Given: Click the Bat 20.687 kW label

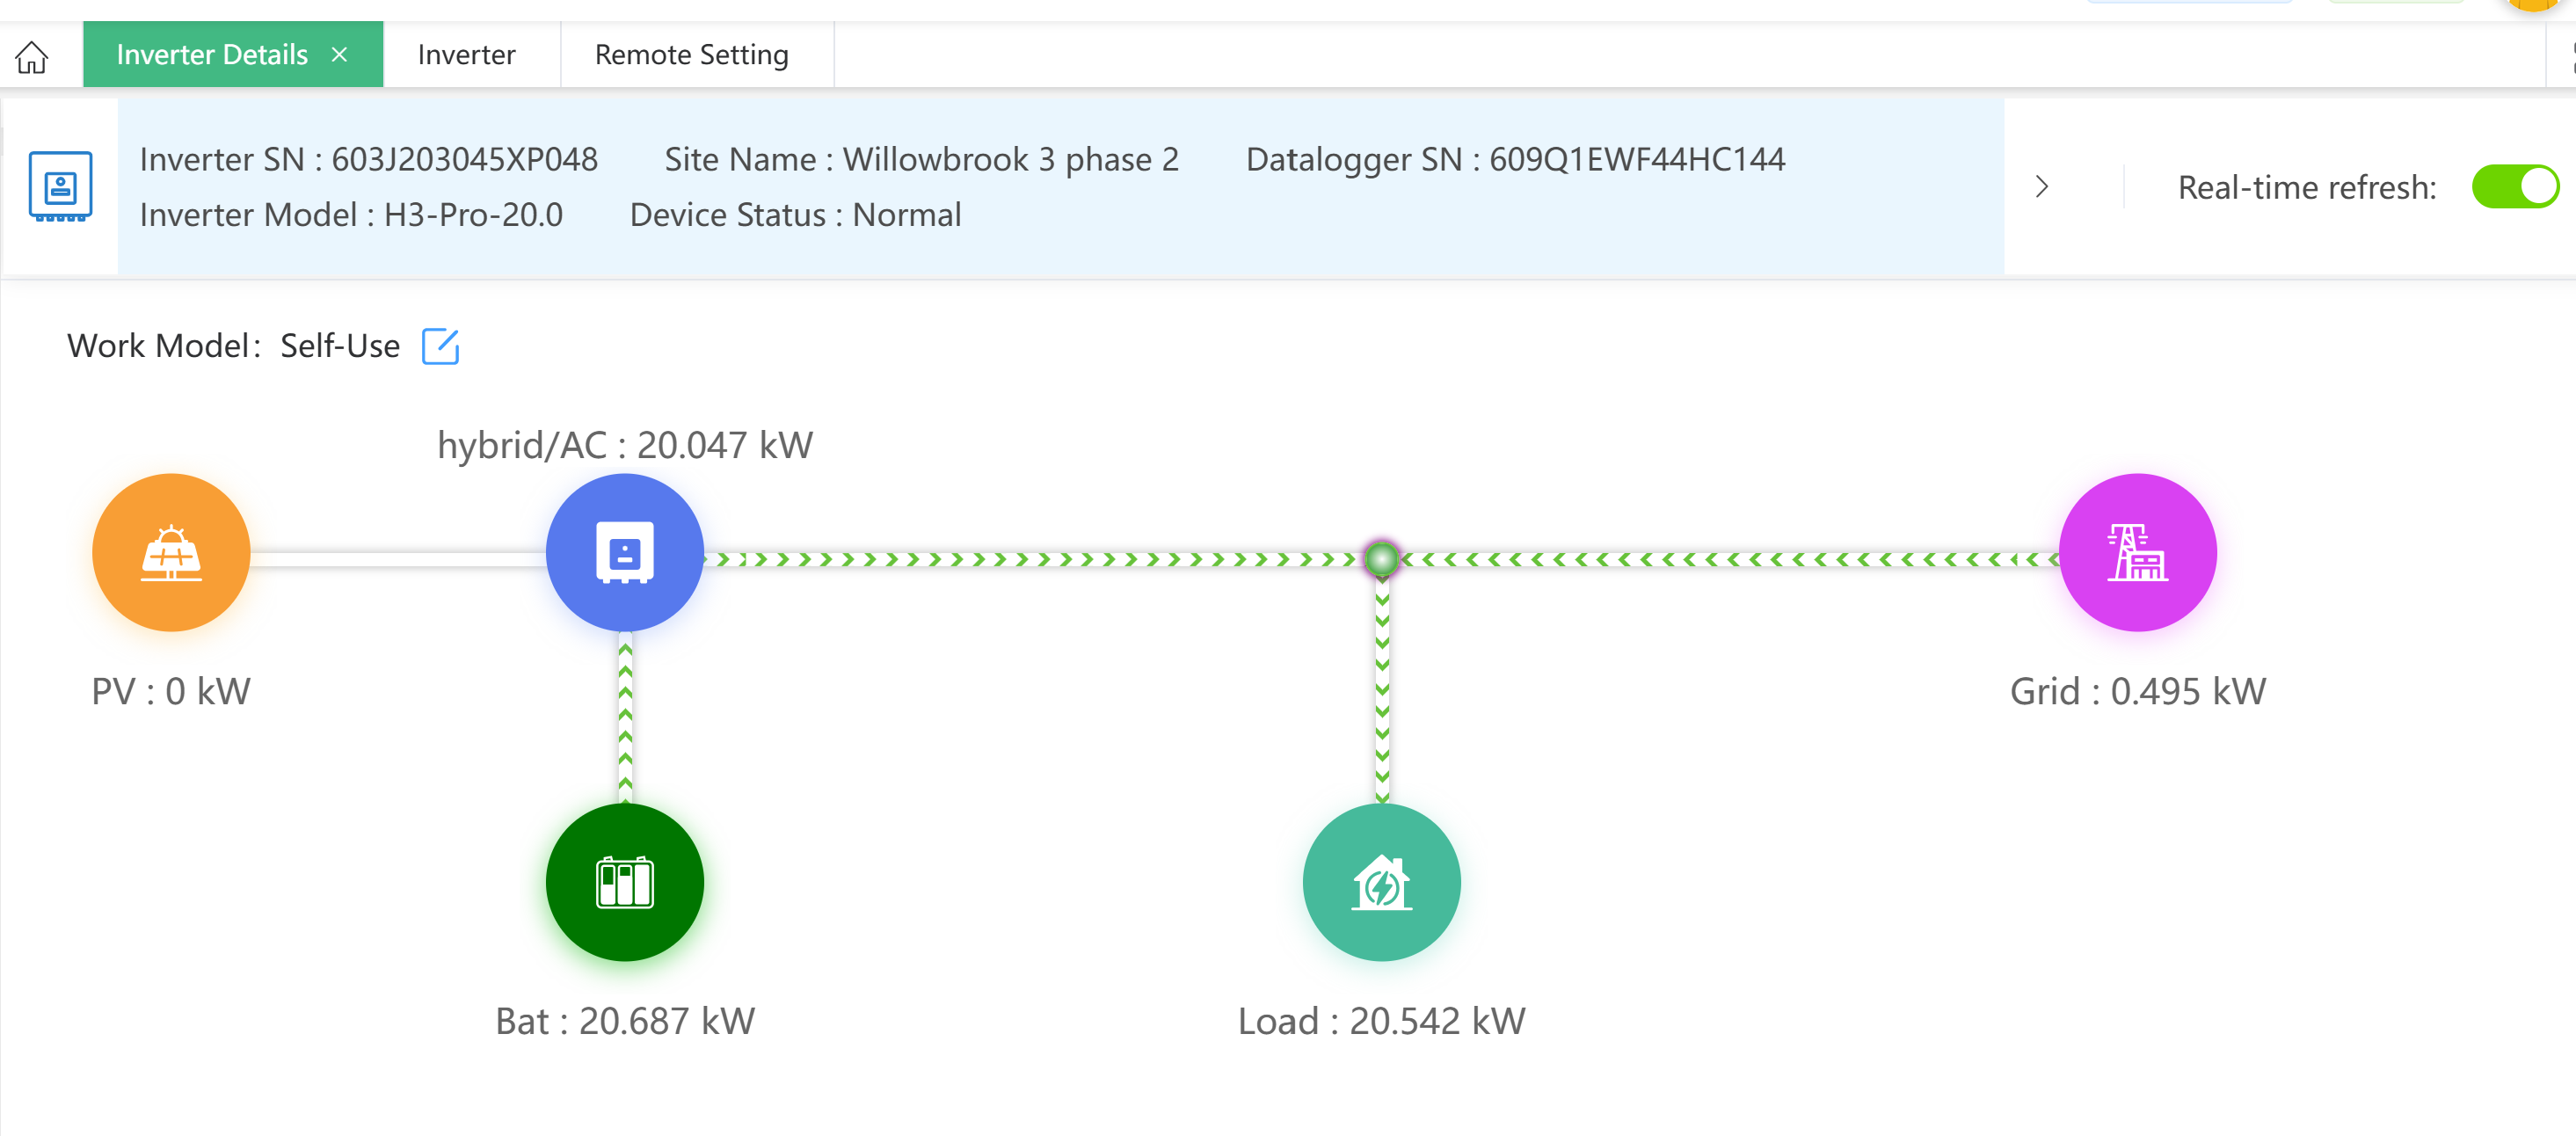Looking at the screenshot, I should 625,1021.
